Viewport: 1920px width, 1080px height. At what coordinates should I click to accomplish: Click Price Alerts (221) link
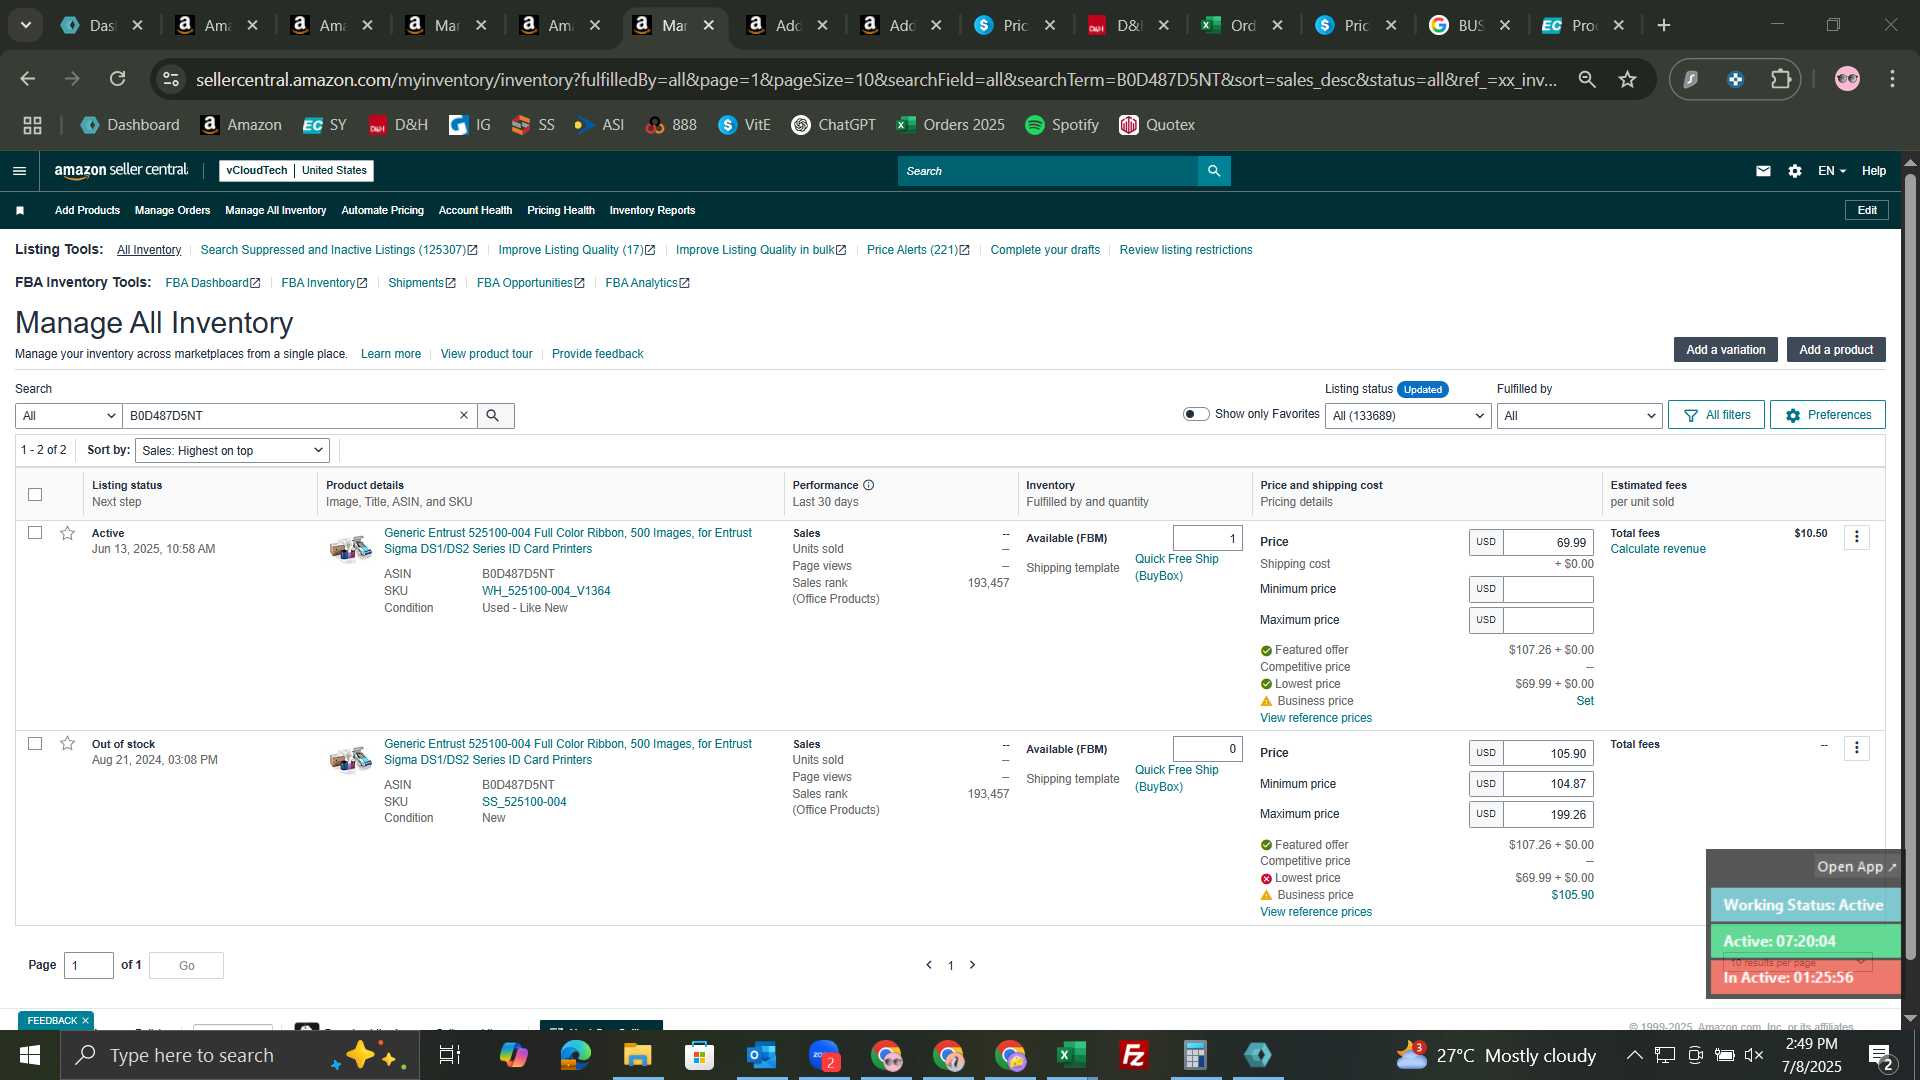click(x=918, y=250)
